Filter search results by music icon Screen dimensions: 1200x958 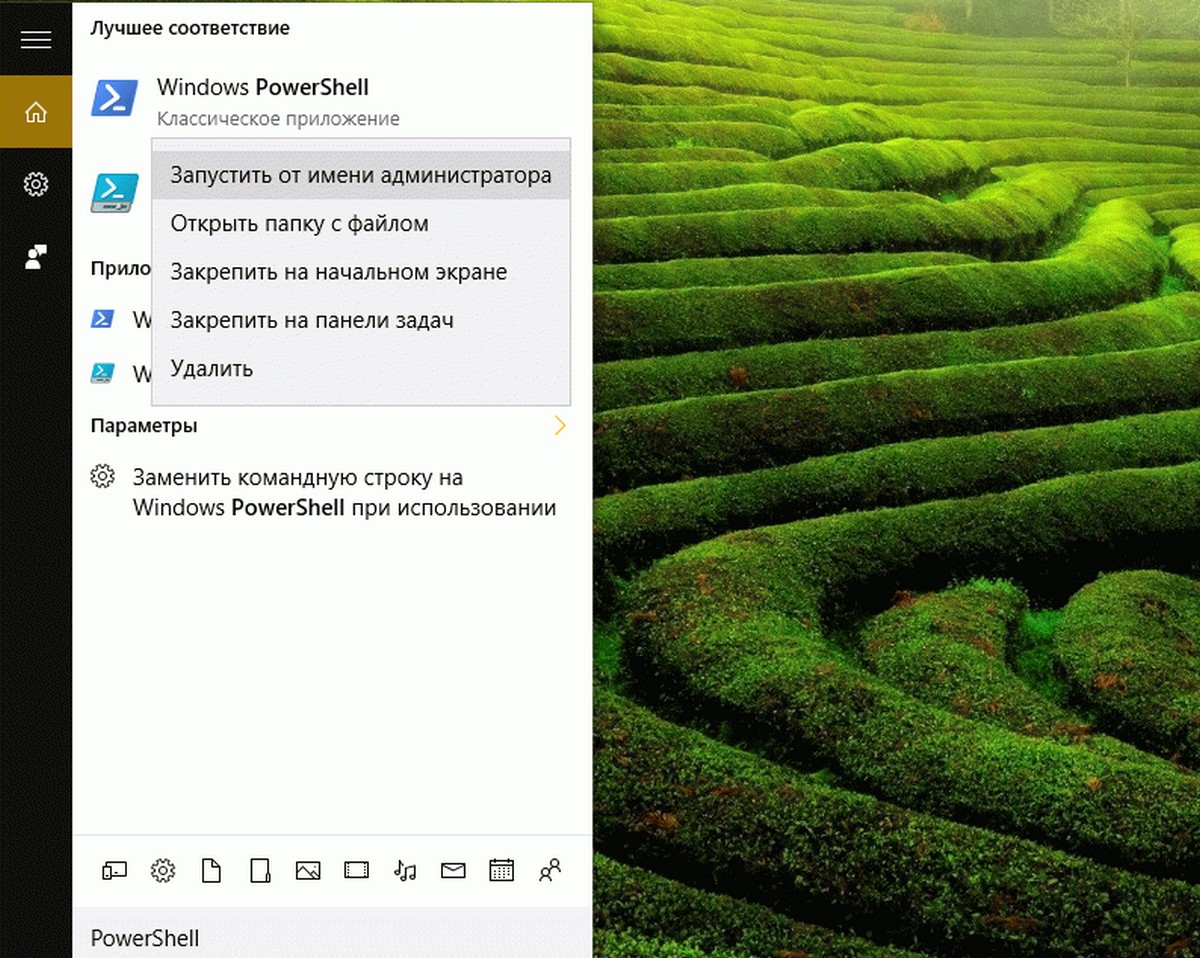pyautogui.click(x=405, y=871)
